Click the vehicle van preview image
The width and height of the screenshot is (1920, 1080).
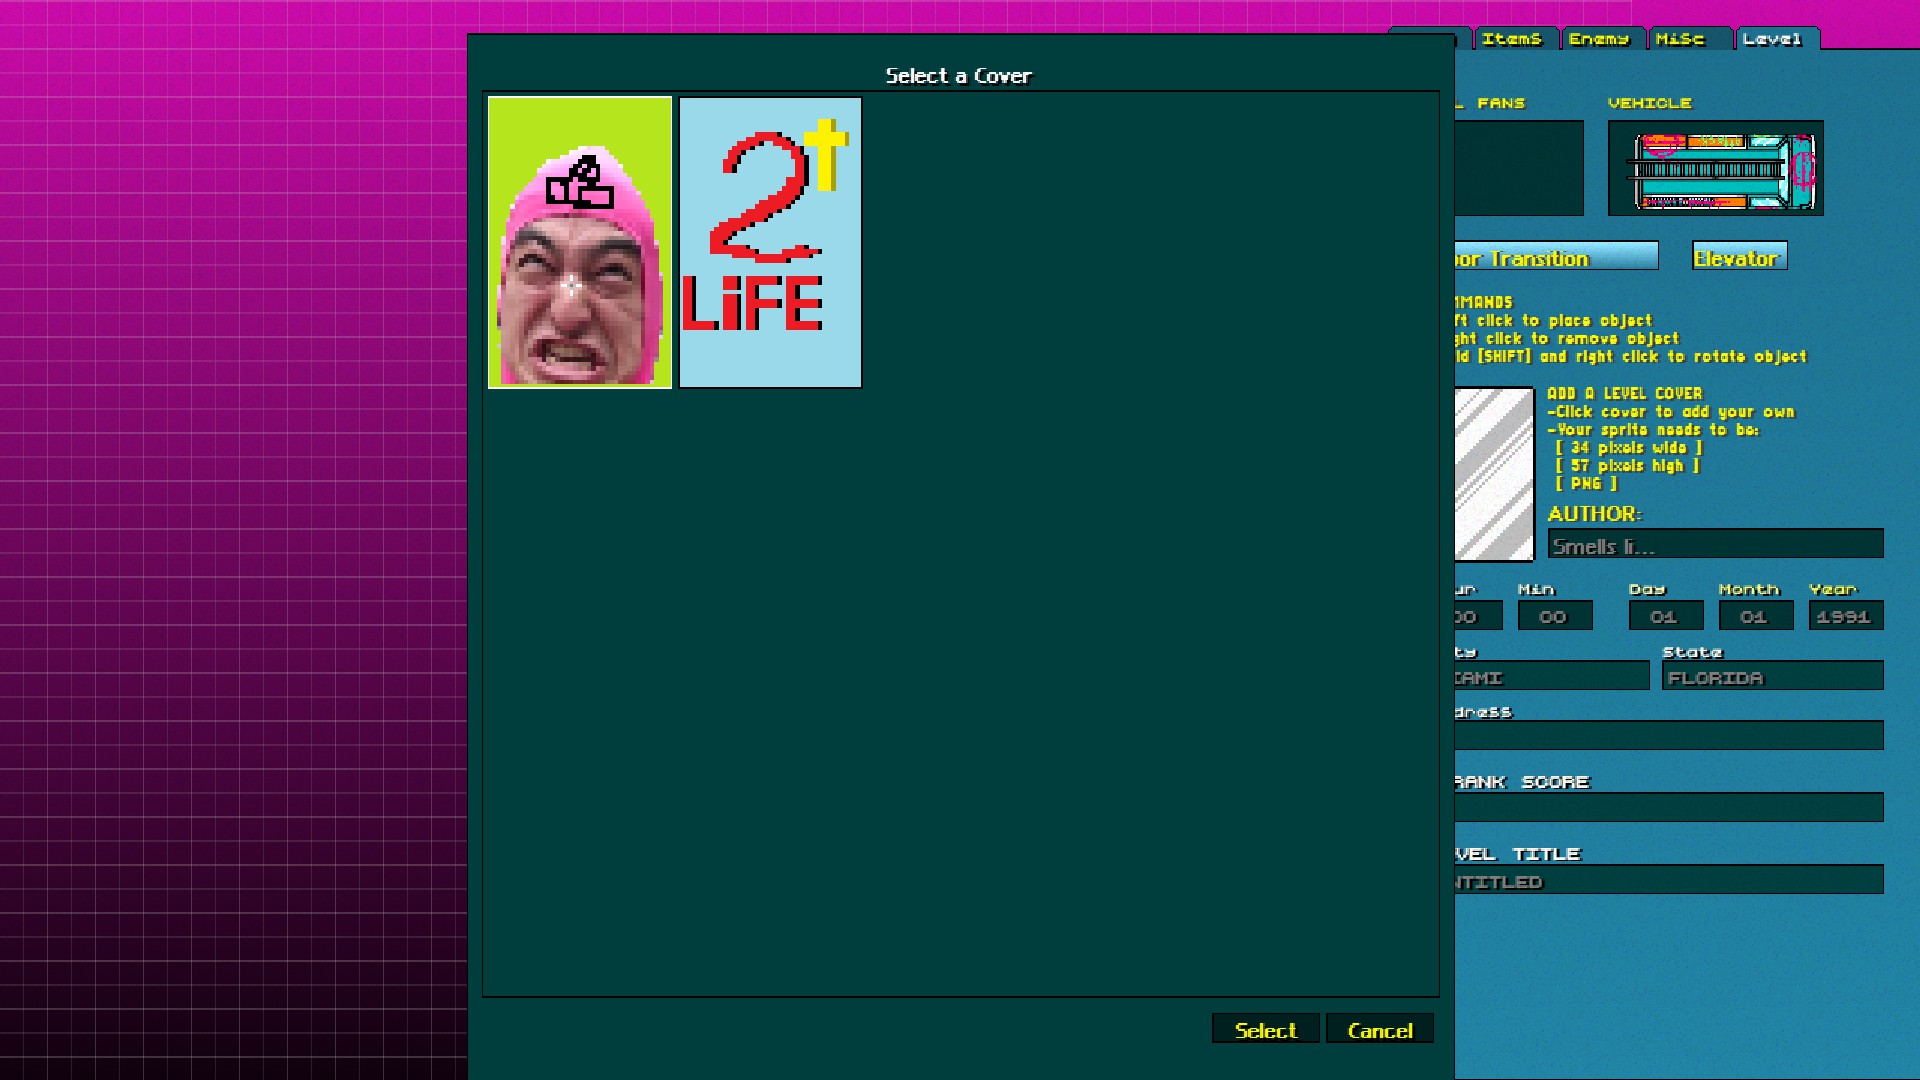[x=1715, y=168]
